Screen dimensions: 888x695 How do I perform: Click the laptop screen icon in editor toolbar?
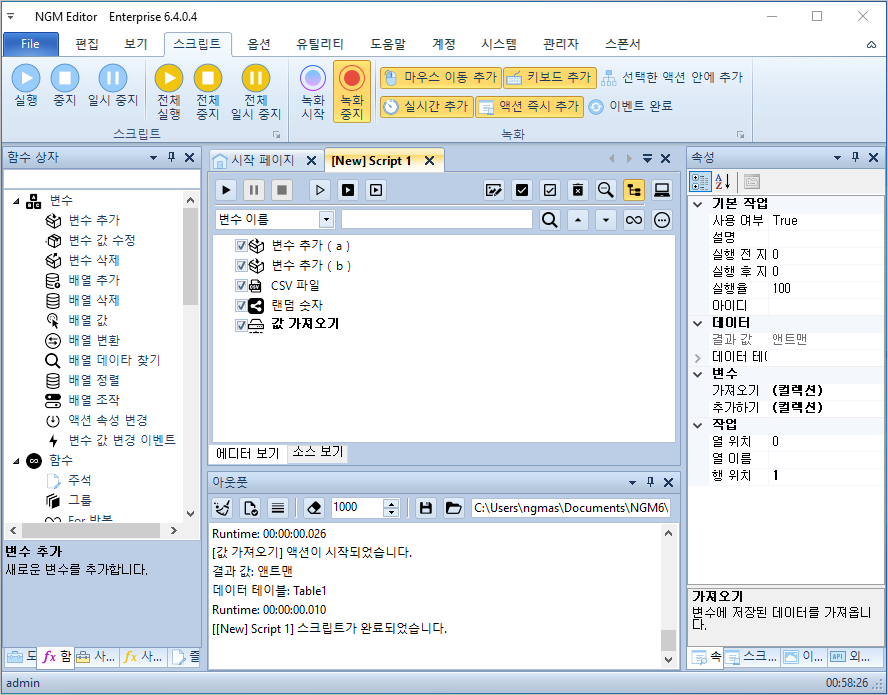coord(661,190)
